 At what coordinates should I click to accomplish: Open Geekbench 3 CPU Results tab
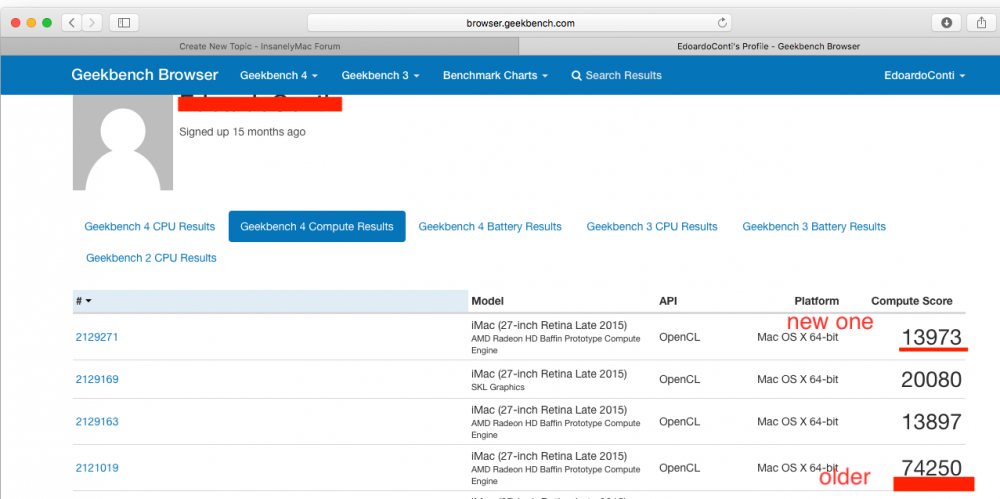tap(652, 227)
